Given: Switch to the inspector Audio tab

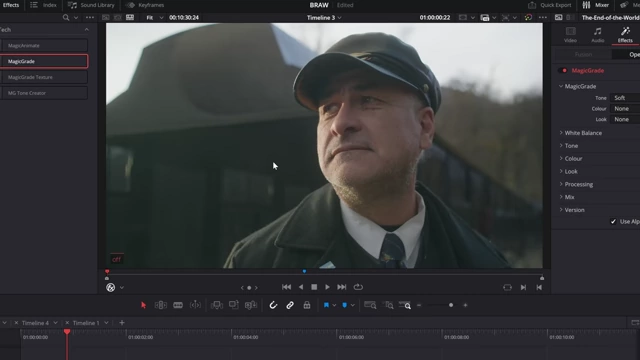Looking at the screenshot, I should coord(598,35).
